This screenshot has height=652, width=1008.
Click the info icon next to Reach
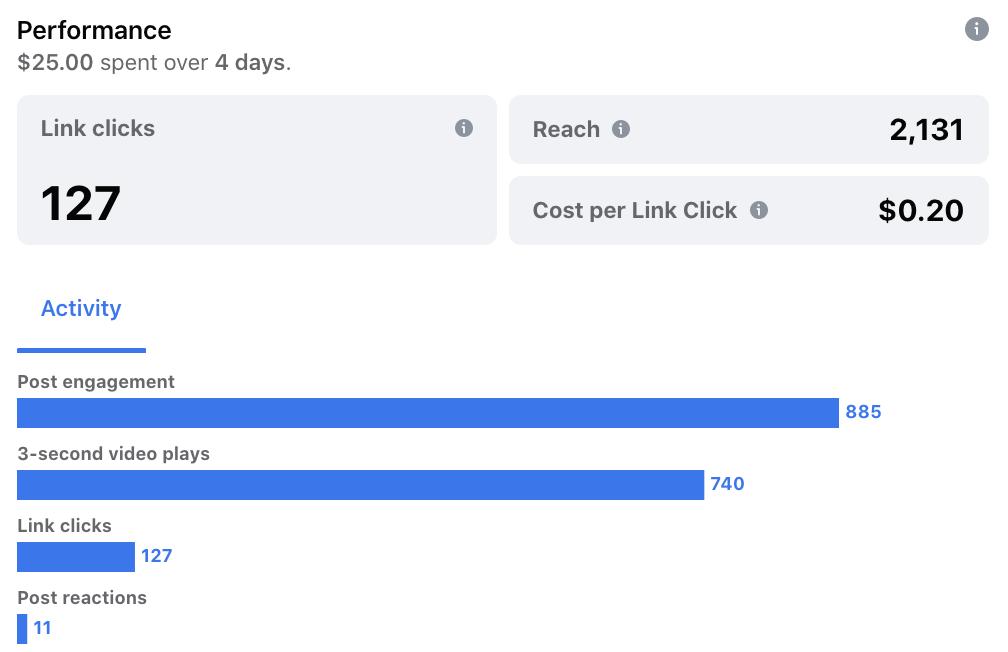[620, 129]
